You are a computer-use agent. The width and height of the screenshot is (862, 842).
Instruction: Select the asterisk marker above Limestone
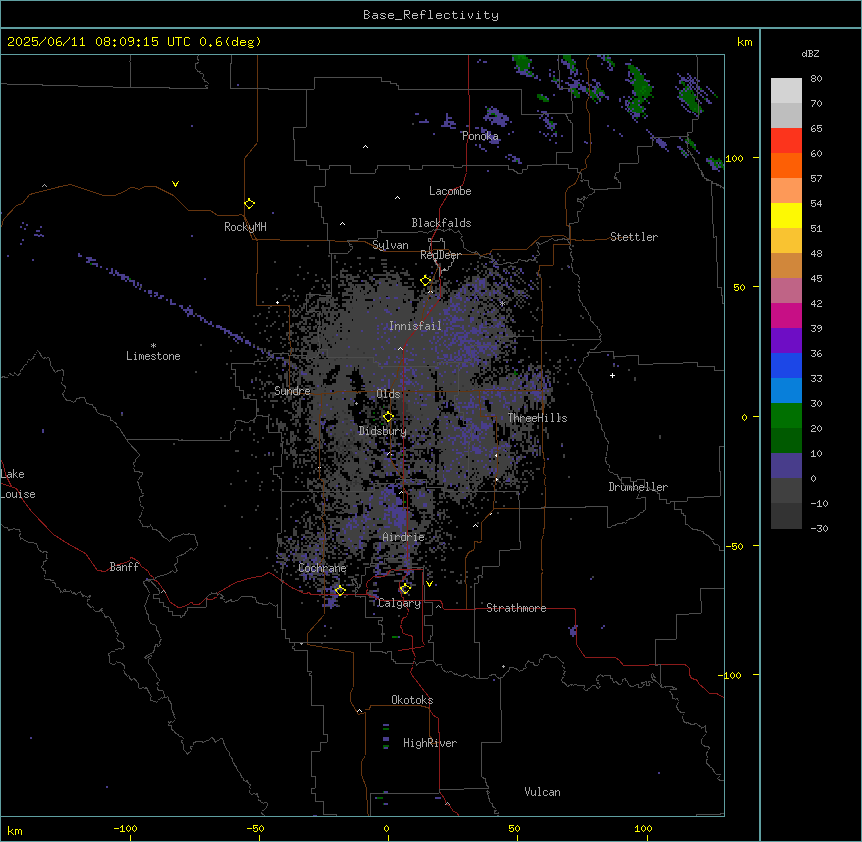[x=153, y=345]
